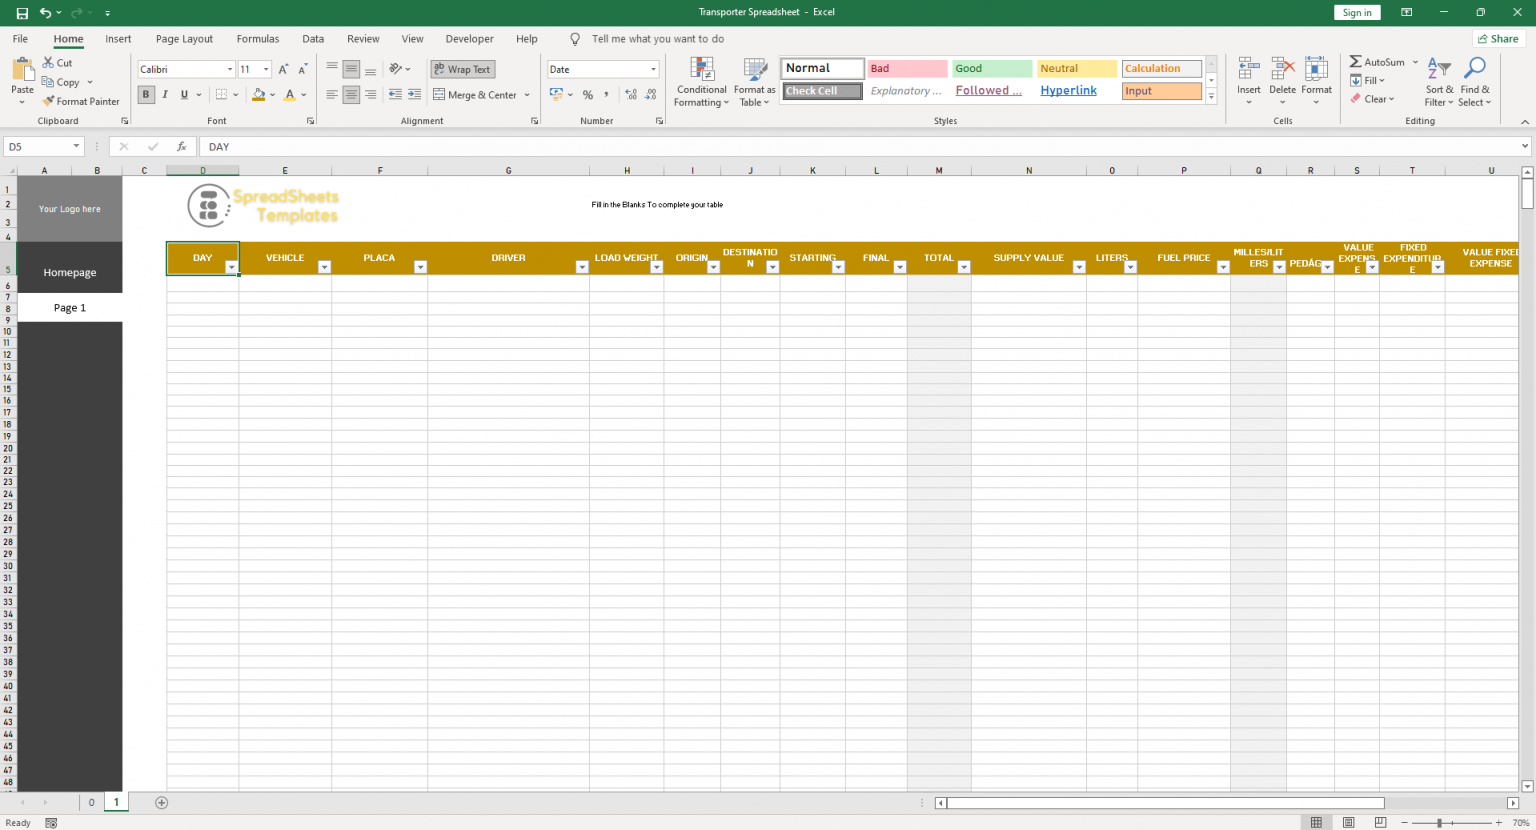Open the Number Format dropdown showing Date
Screen dimensions: 1536x830
(652, 69)
